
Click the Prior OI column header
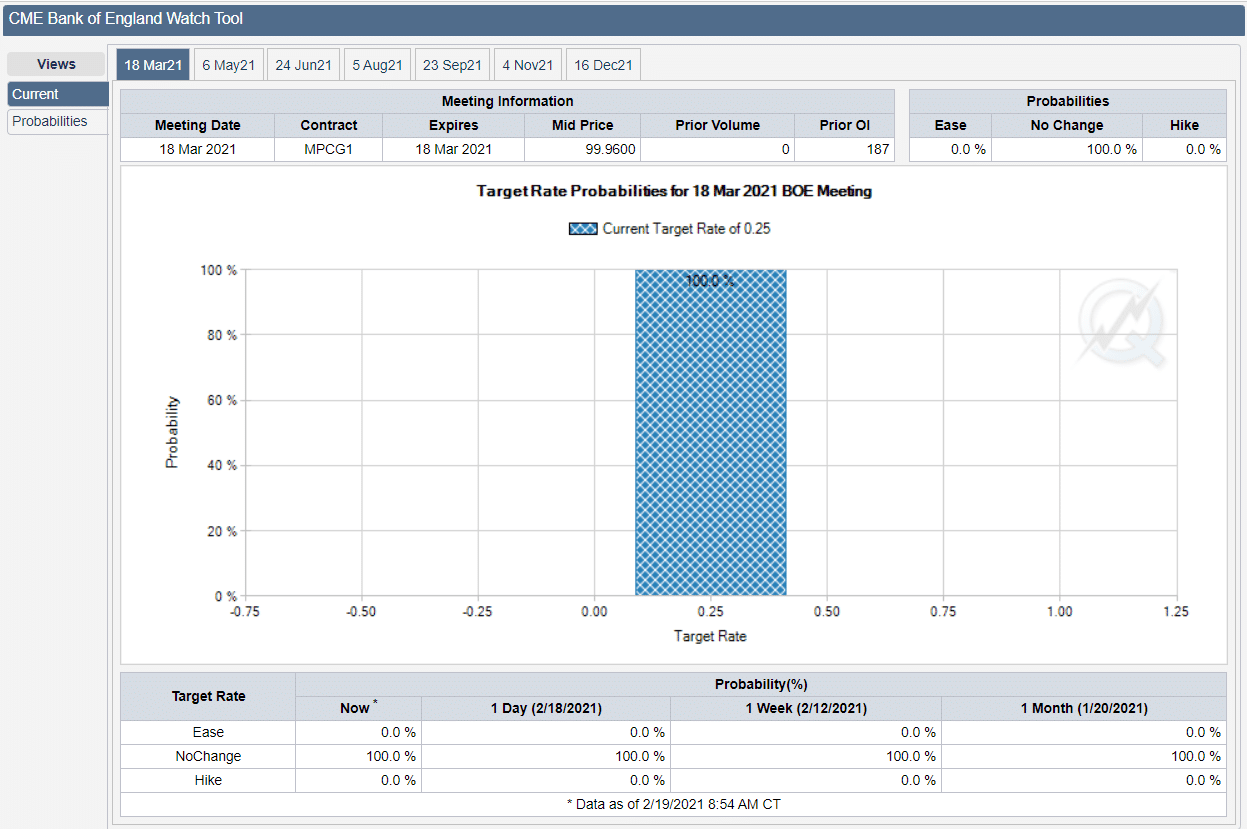tap(844, 125)
